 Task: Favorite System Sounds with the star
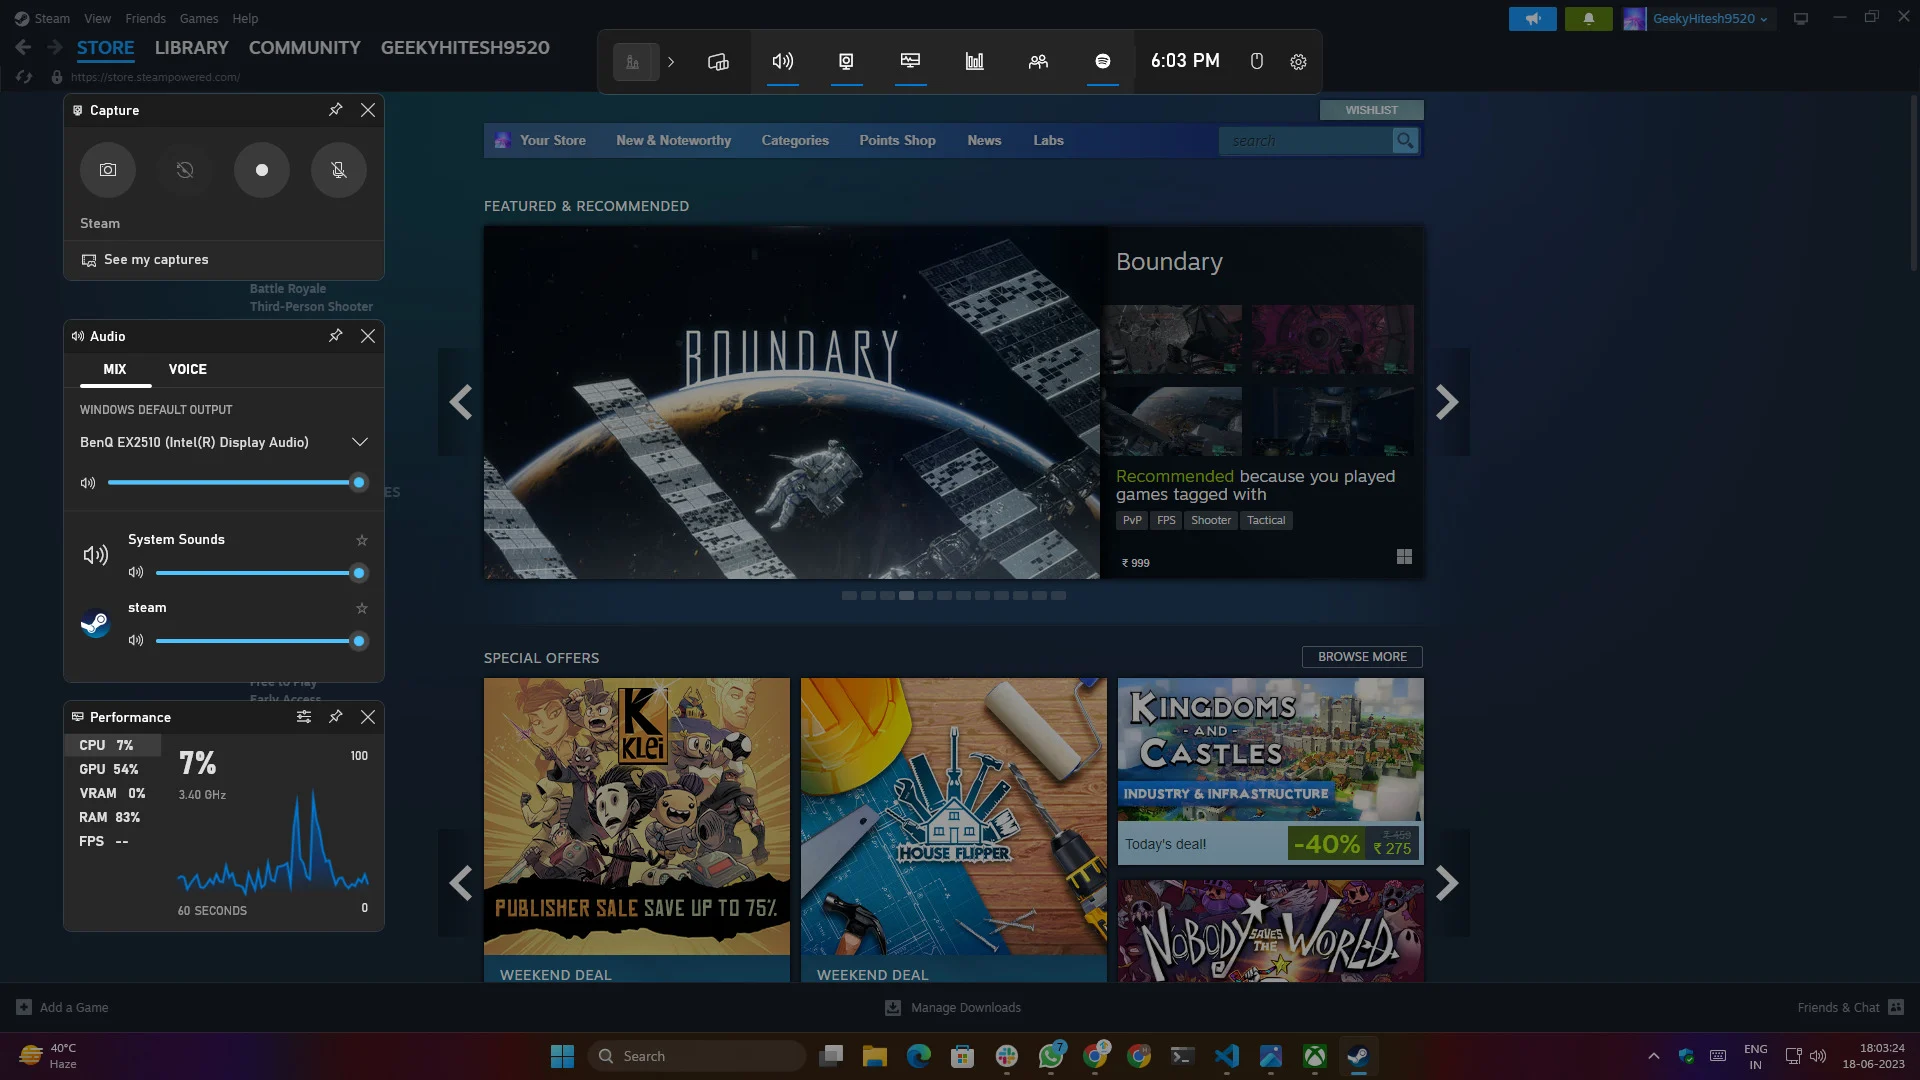coord(362,541)
